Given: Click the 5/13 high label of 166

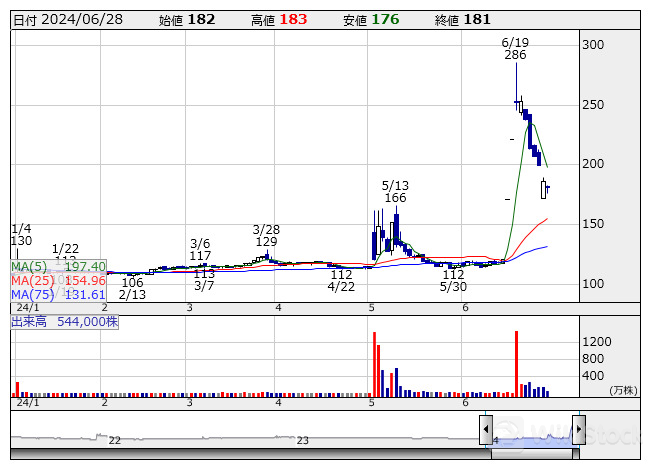Looking at the screenshot, I should (395, 192).
